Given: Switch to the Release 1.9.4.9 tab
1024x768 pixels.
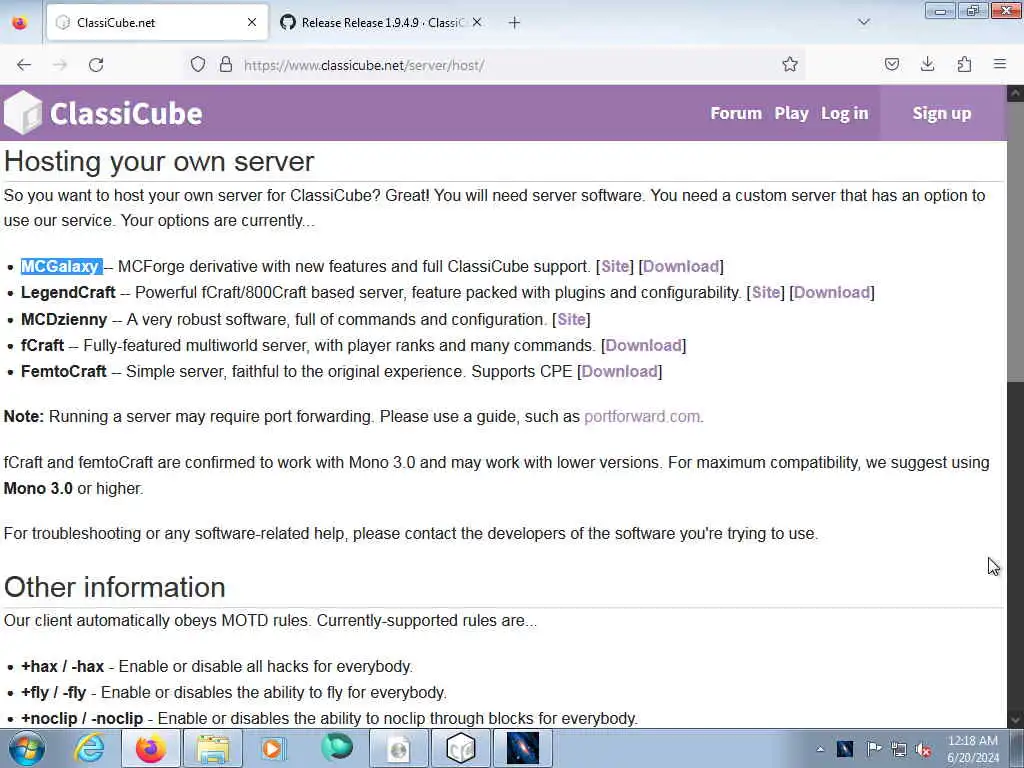Looking at the screenshot, I should coord(382,23).
